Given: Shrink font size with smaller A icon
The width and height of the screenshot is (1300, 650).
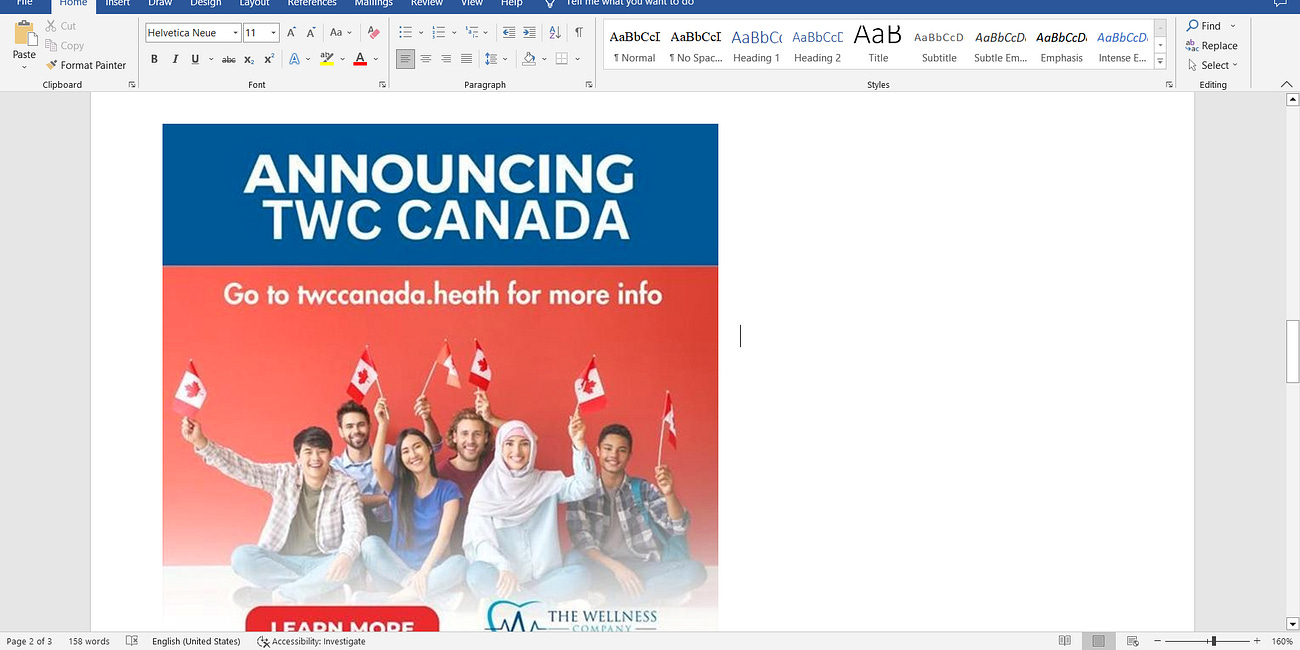Looking at the screenshot, I should 313,33.
